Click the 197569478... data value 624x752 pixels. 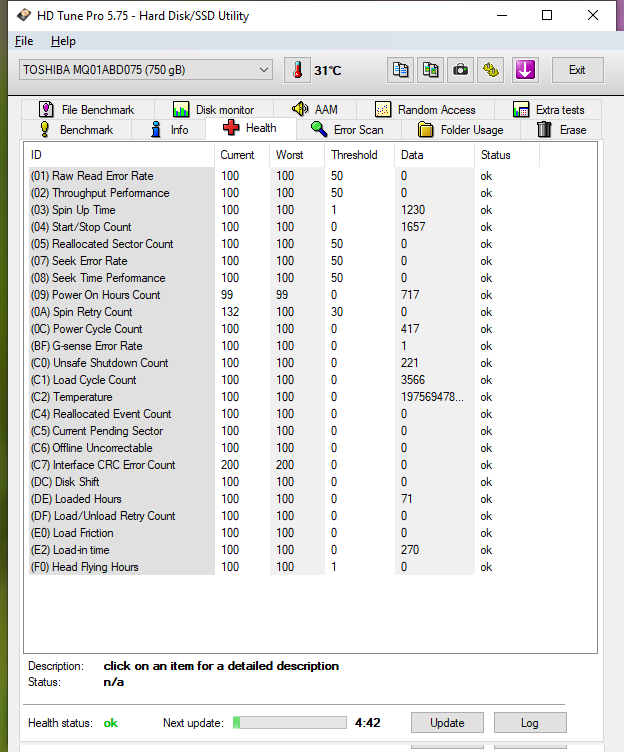[432, 397]
